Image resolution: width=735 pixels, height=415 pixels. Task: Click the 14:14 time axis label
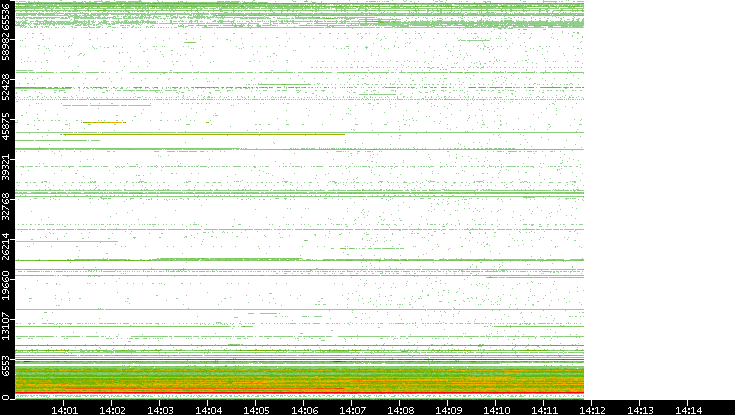click(688, 409)
